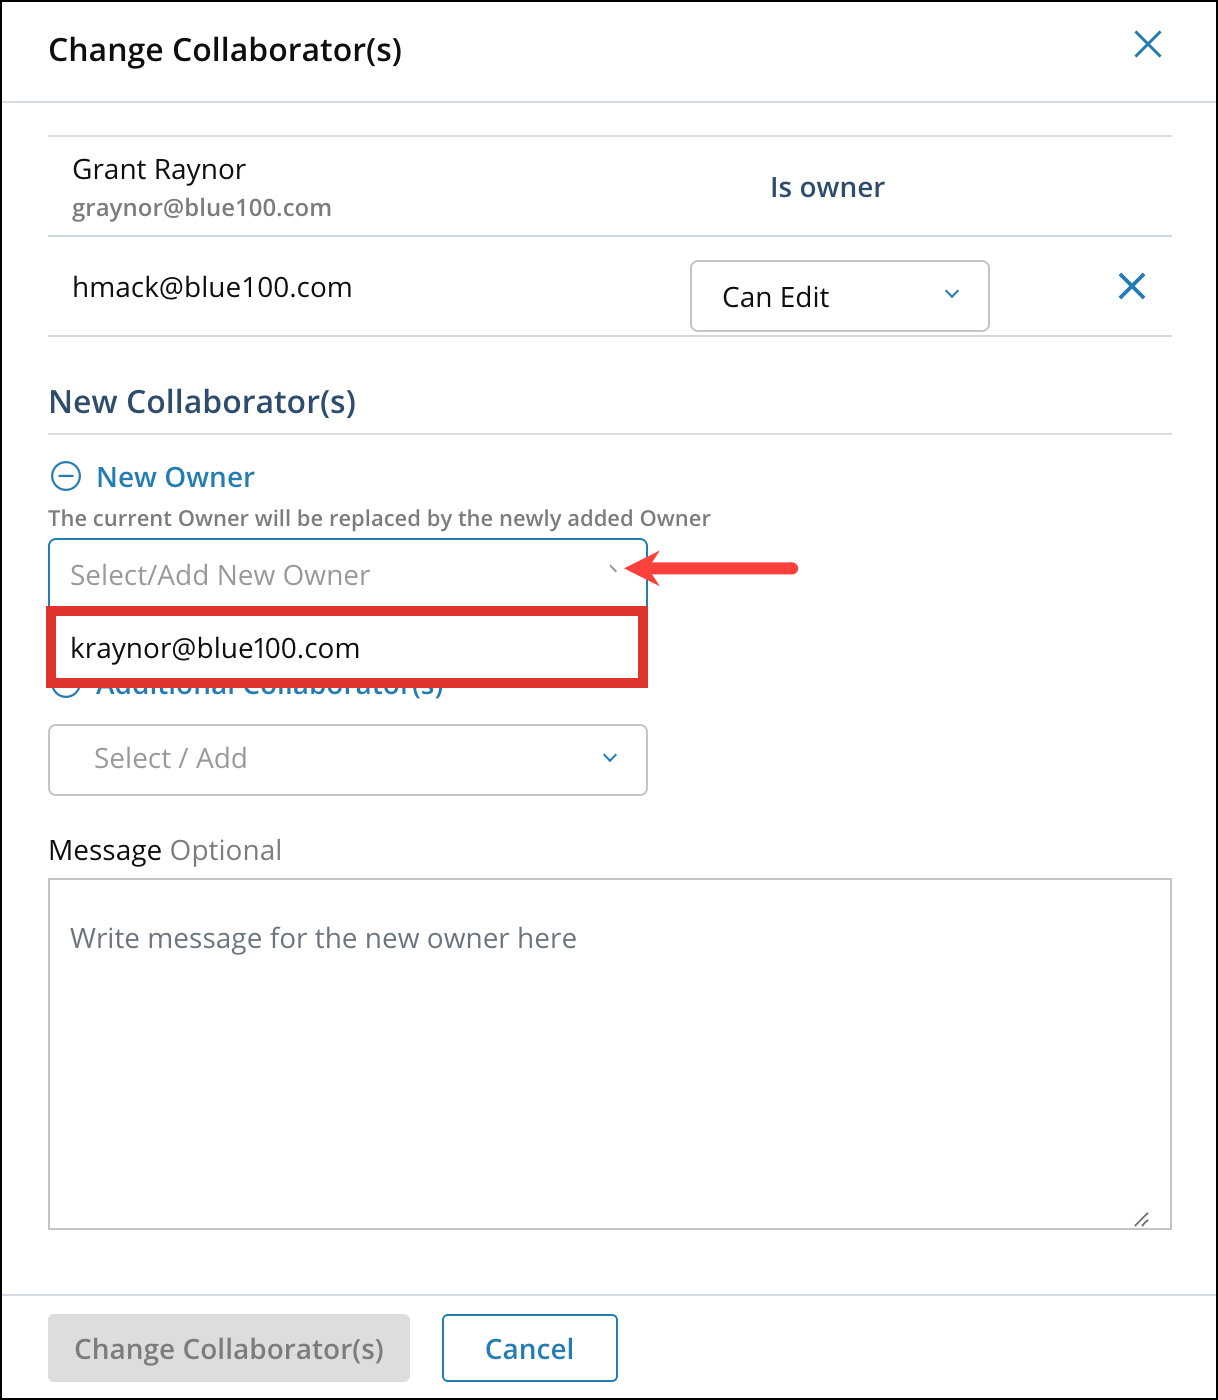Image resolution: width=1218 pixels, height=1400 pixels.
Task: Click the New Collaborator(s) section heading
Action: coord(202,401)
